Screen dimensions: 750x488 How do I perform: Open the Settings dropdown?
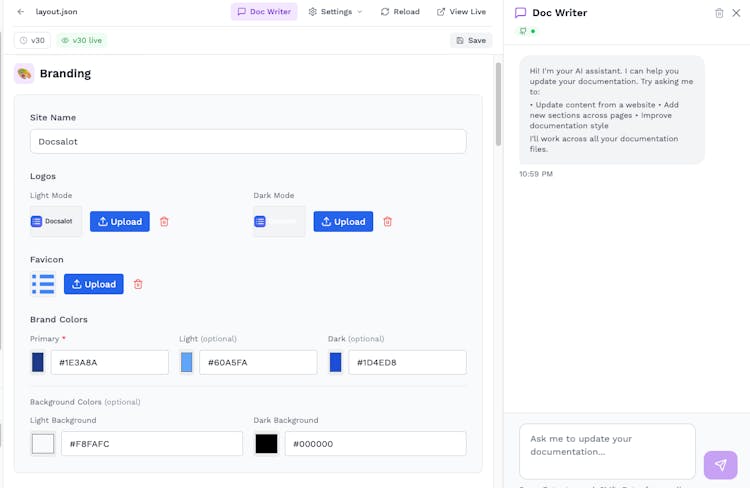point(335,12)
